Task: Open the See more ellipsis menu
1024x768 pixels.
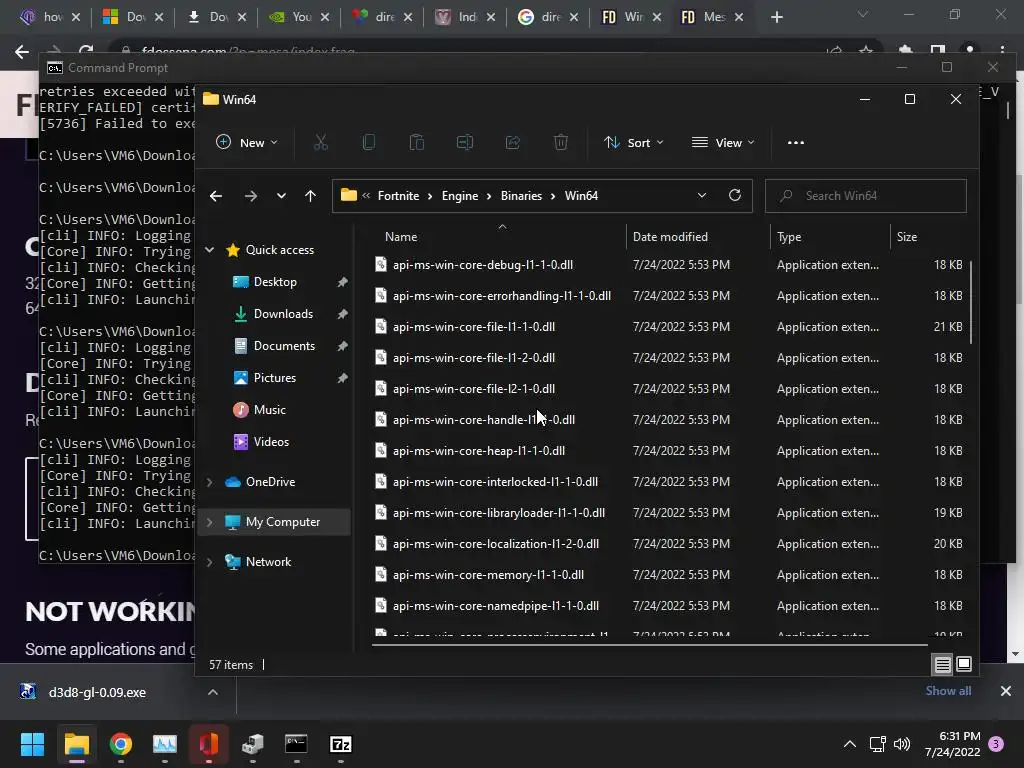Action: (x=795, y=142)
